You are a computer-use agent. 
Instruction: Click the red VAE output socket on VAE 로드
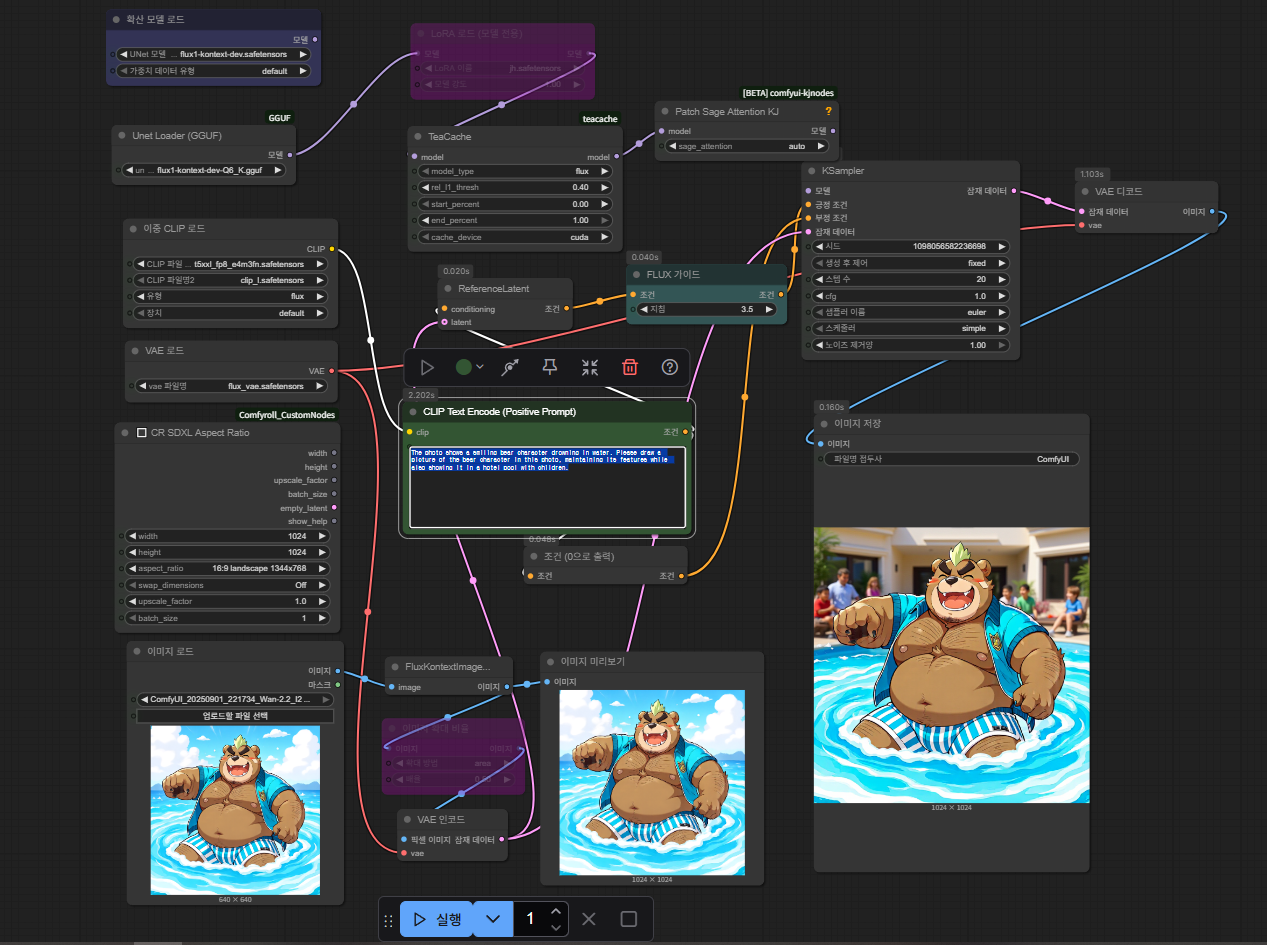(x=331, y=371)
